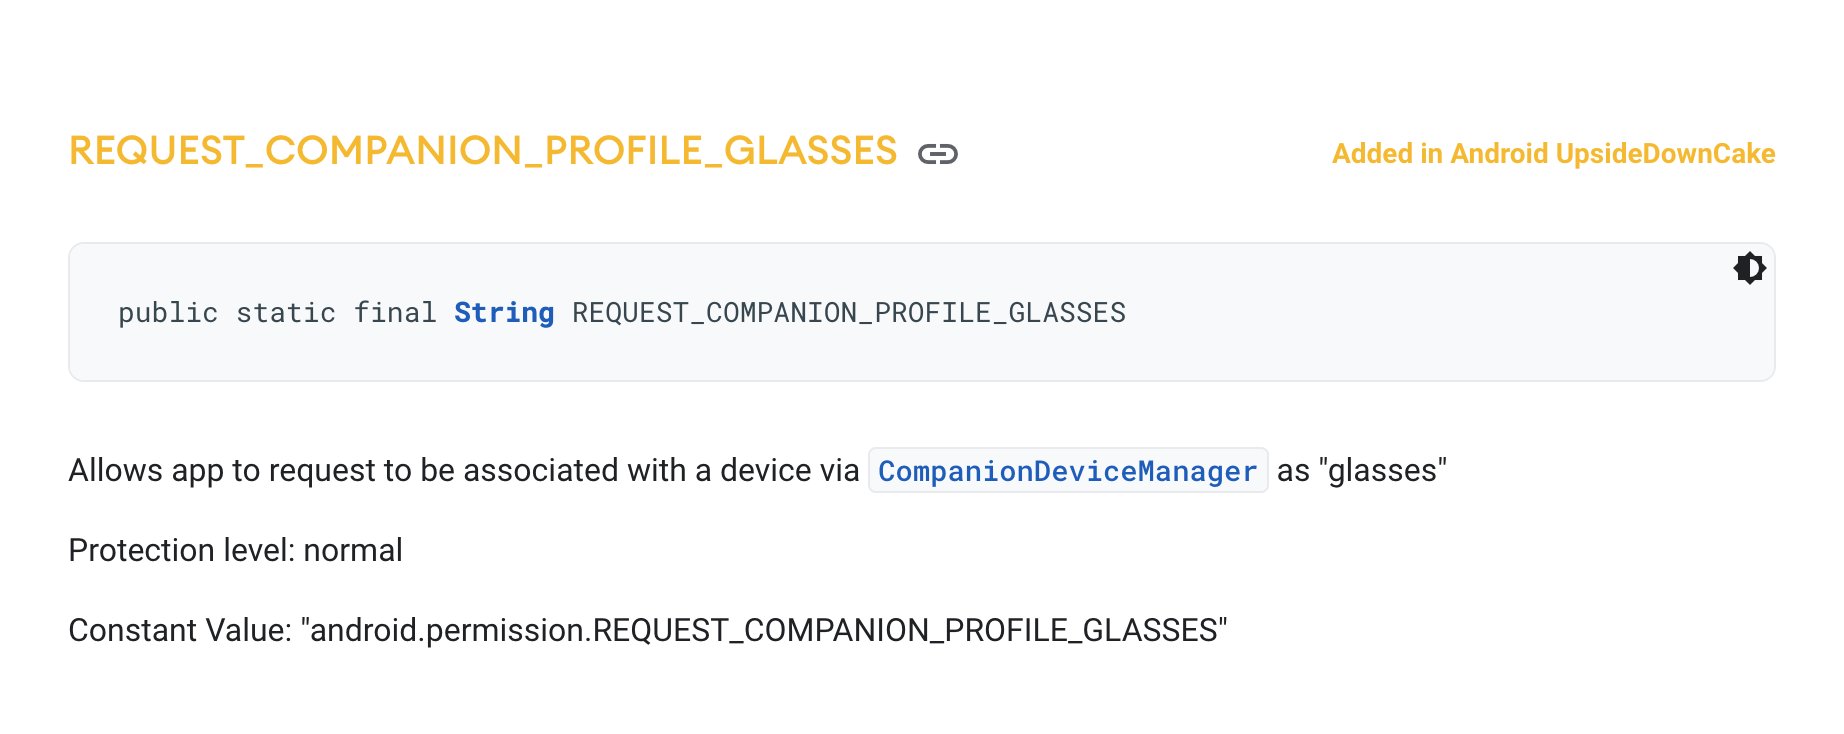The width and height of the screenshot is (1844, 734).
Task: Open the CompanionDeviceManager reference link
Action: tap(1067, 470)
